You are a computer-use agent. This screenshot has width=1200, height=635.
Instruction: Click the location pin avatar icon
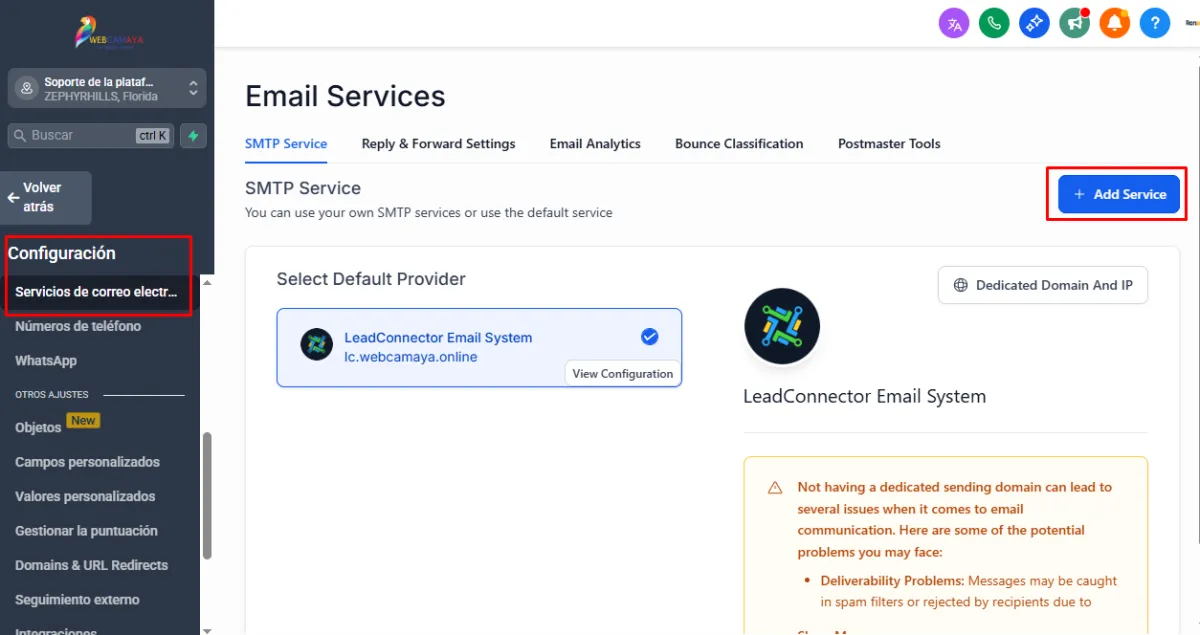point(27,88)
